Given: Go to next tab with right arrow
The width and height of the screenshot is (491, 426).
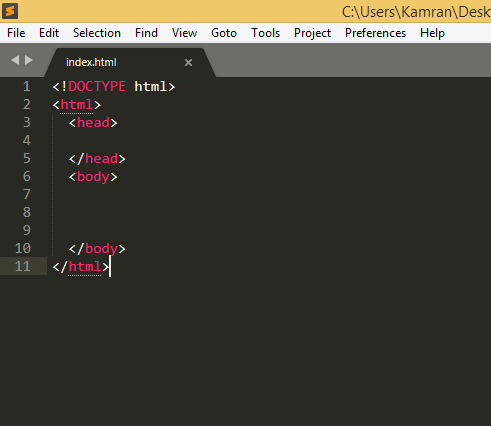Looking at the screenshot, I should tap(29, 60).
